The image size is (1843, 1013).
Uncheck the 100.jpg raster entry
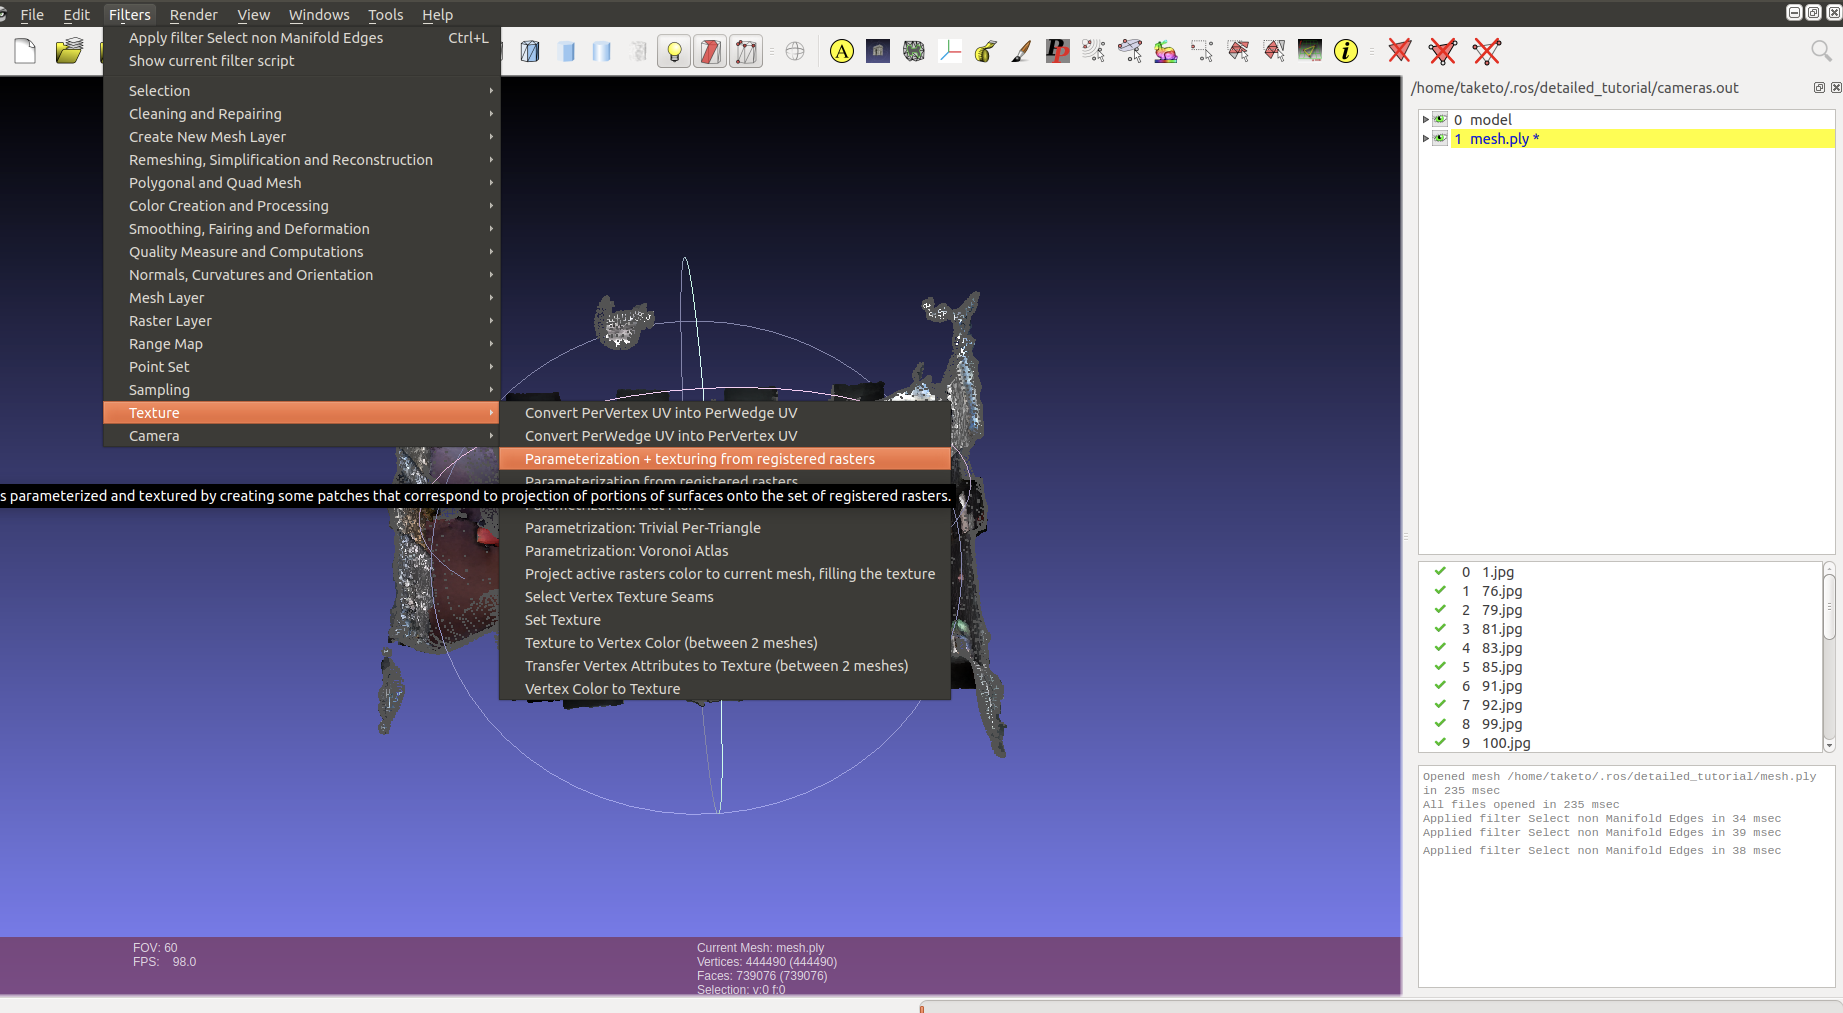tap(1440, 743)
